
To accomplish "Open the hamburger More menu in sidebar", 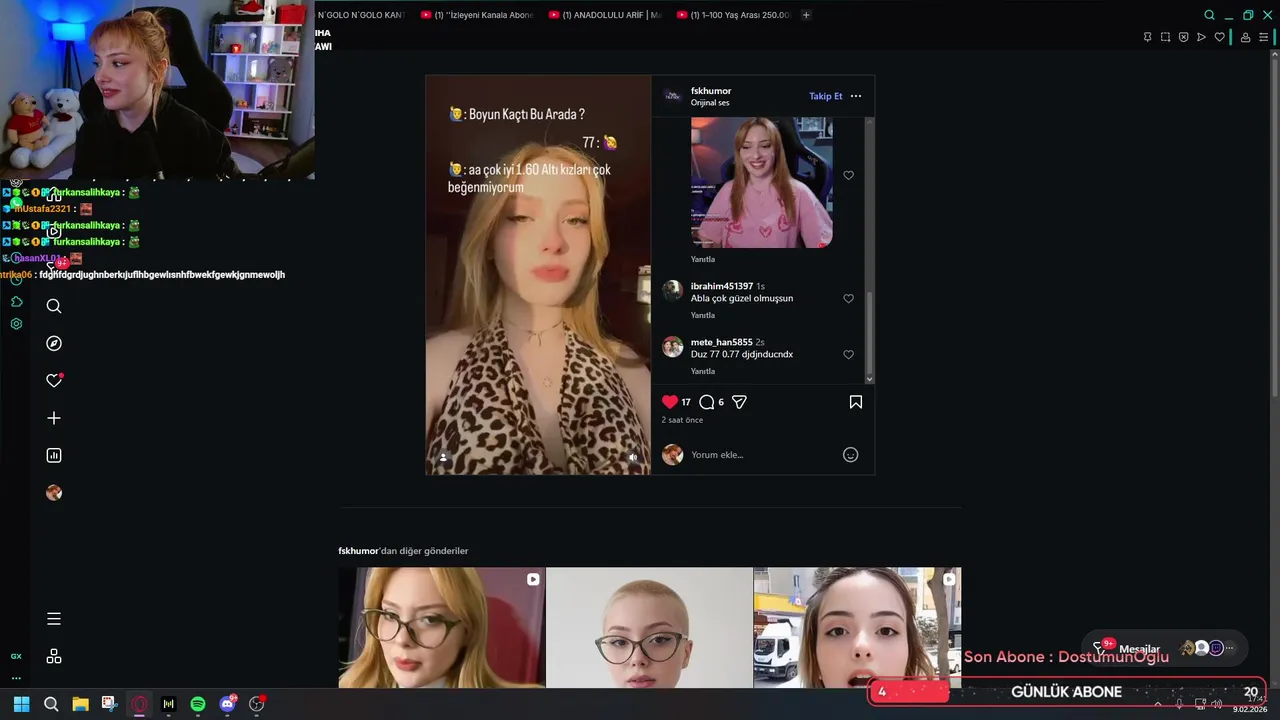I will (54, 619).
